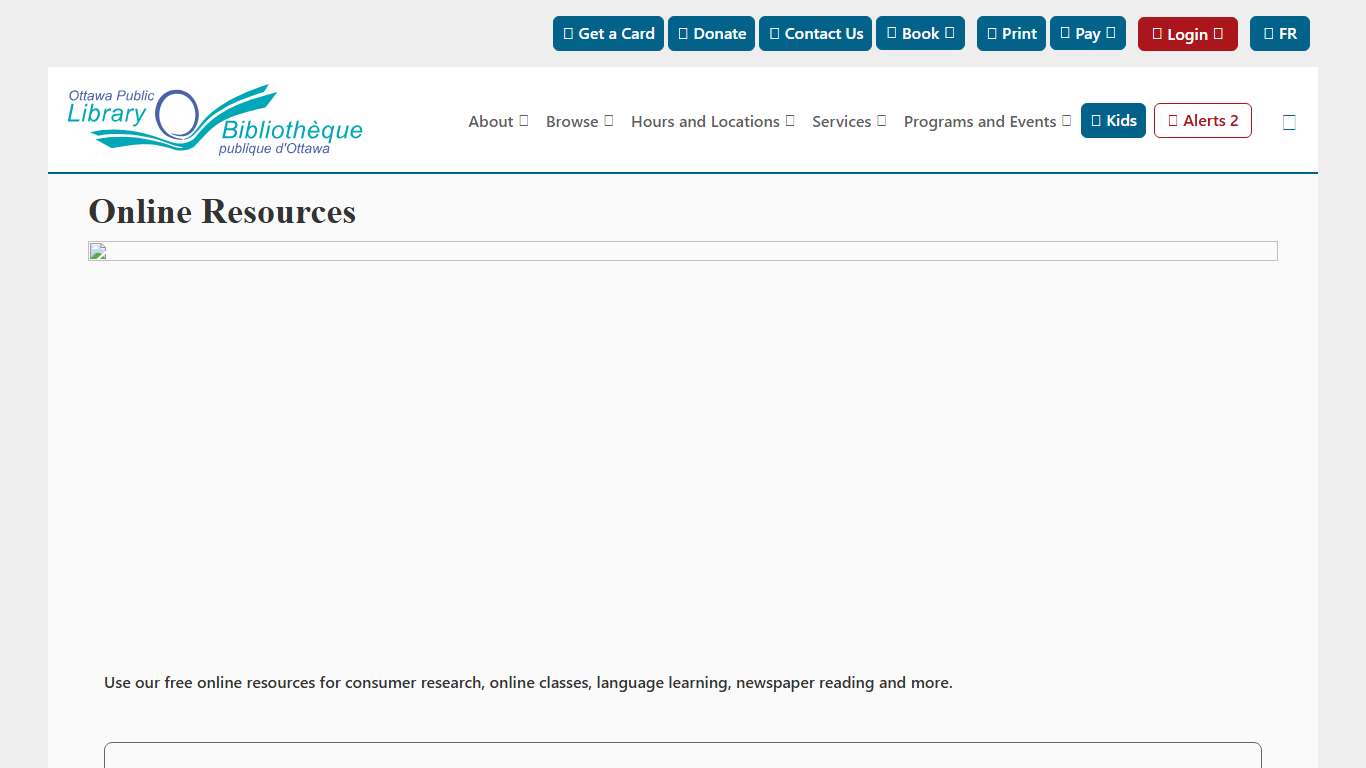Click the Ottawa Public Library logo
The image size is (1366, 768).
(214, 118)
